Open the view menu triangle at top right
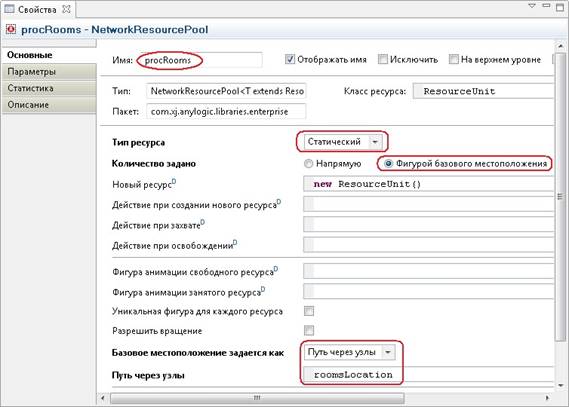This screenshot has width=569, height=407. [x=532, y=6]
